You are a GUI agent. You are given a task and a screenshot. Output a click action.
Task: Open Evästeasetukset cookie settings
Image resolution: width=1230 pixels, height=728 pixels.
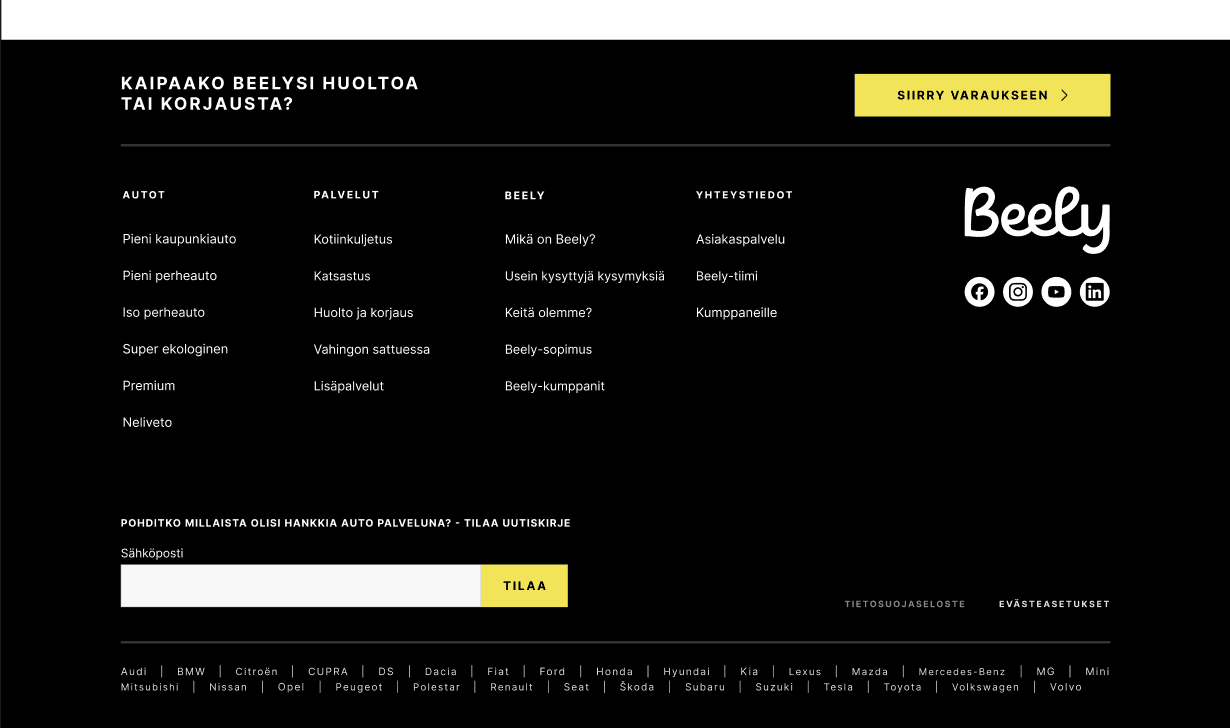point(1054,604)
